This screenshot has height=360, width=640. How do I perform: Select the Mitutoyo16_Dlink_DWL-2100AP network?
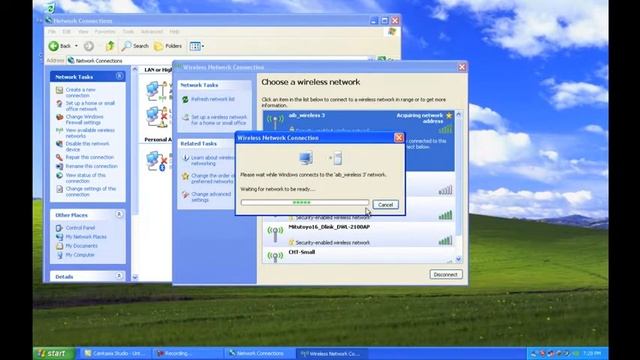pos(358,234)
